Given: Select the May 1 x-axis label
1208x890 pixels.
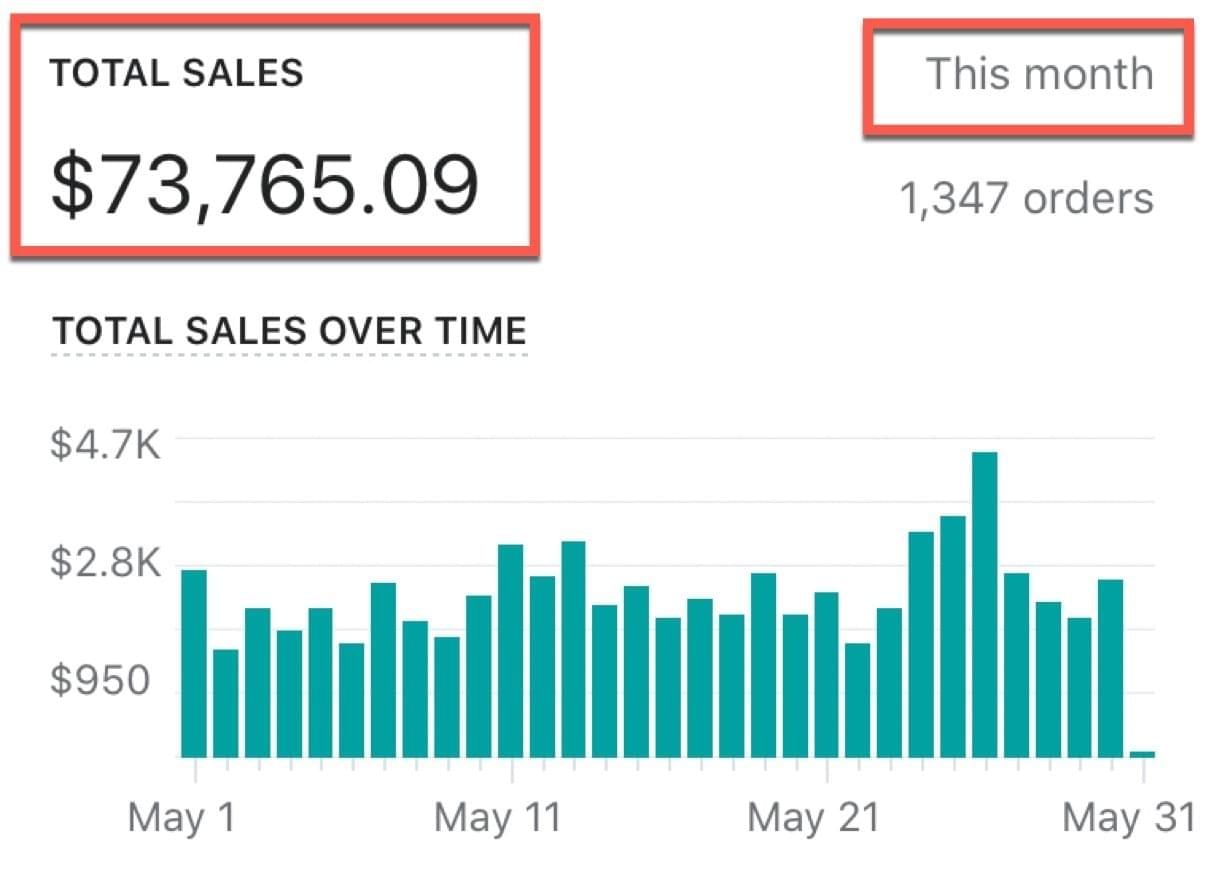Looking at the screenshot, I should pyautogui.click(x=181, y=818).
